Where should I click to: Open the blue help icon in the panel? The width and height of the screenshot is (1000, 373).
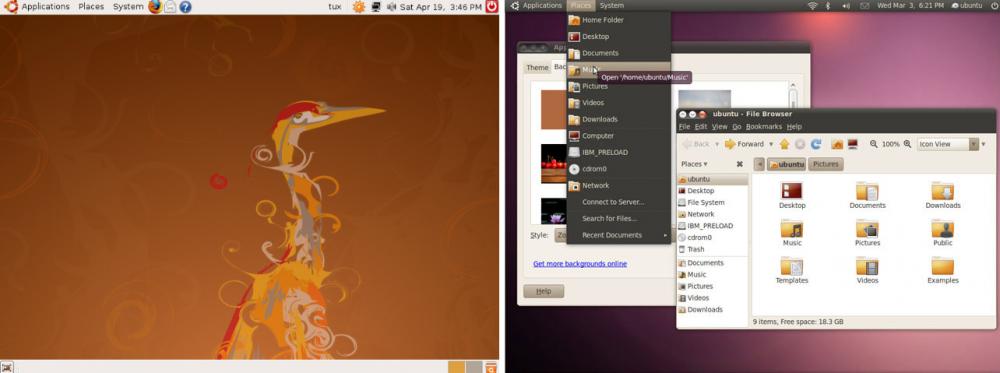(x=185, y=7)
